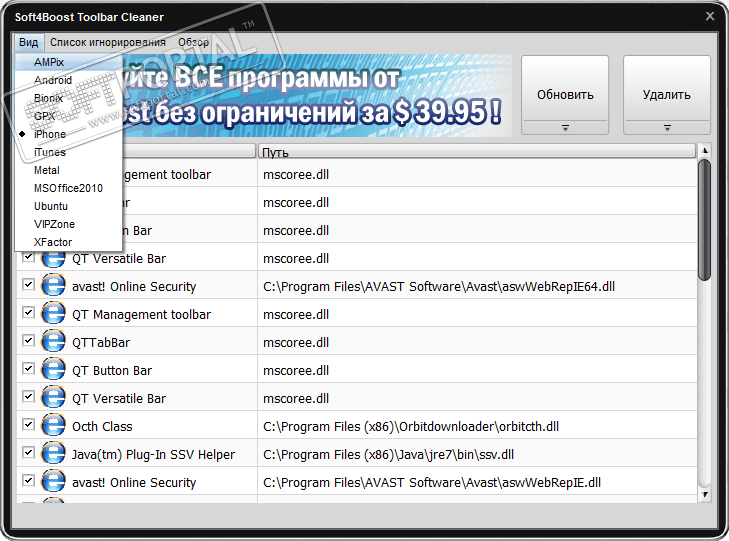Click IE icon beside avast! aswWebRepIE64.dll
Screen dimensions: 729x541
53,285
